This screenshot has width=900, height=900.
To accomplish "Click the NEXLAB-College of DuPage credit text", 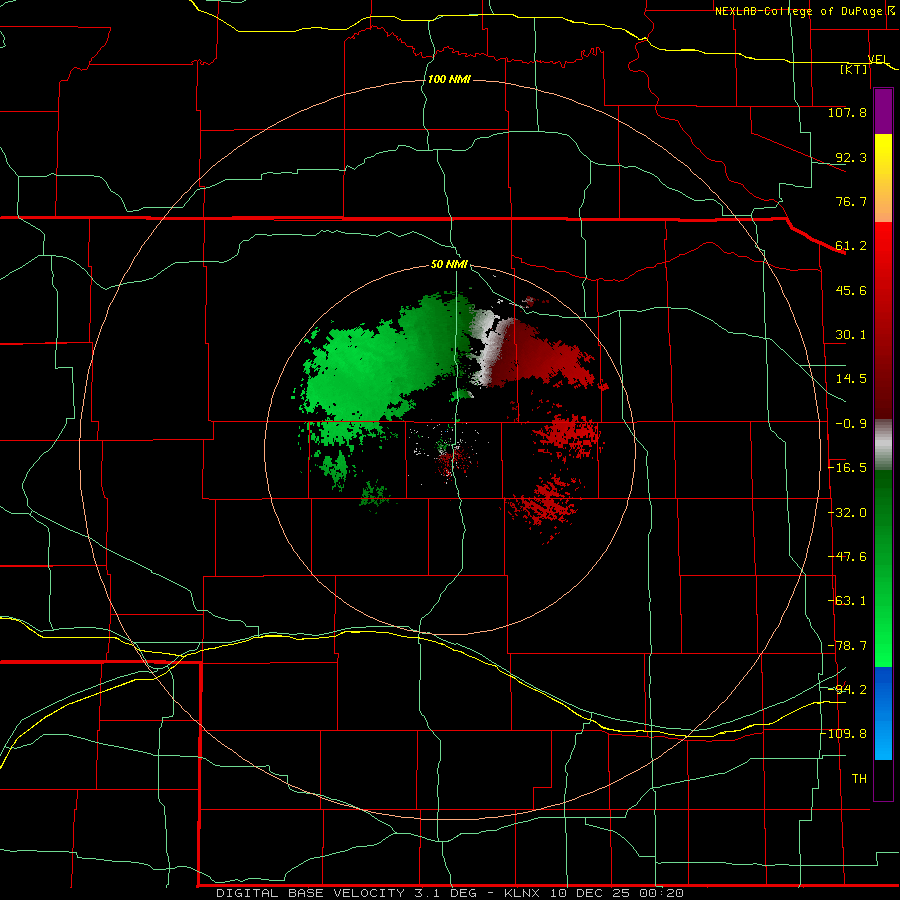I will 798,11.
